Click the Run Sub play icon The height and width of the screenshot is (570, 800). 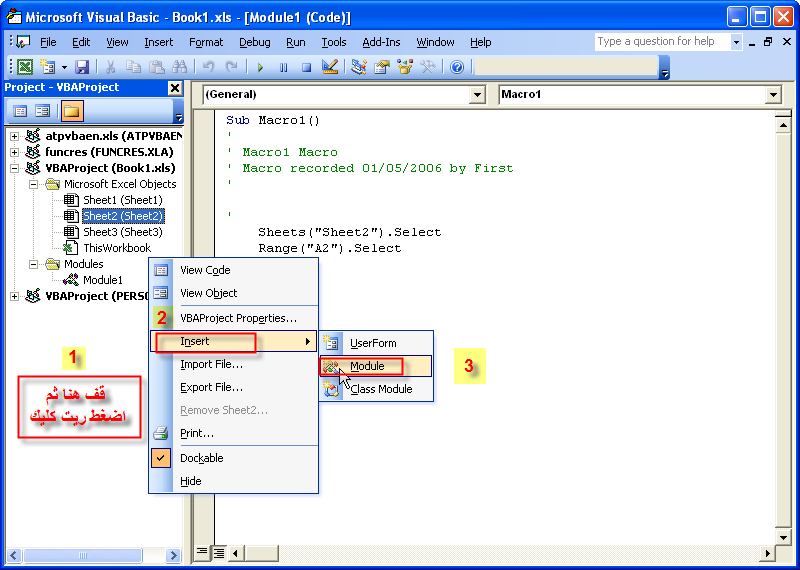[x=260, y=67]
